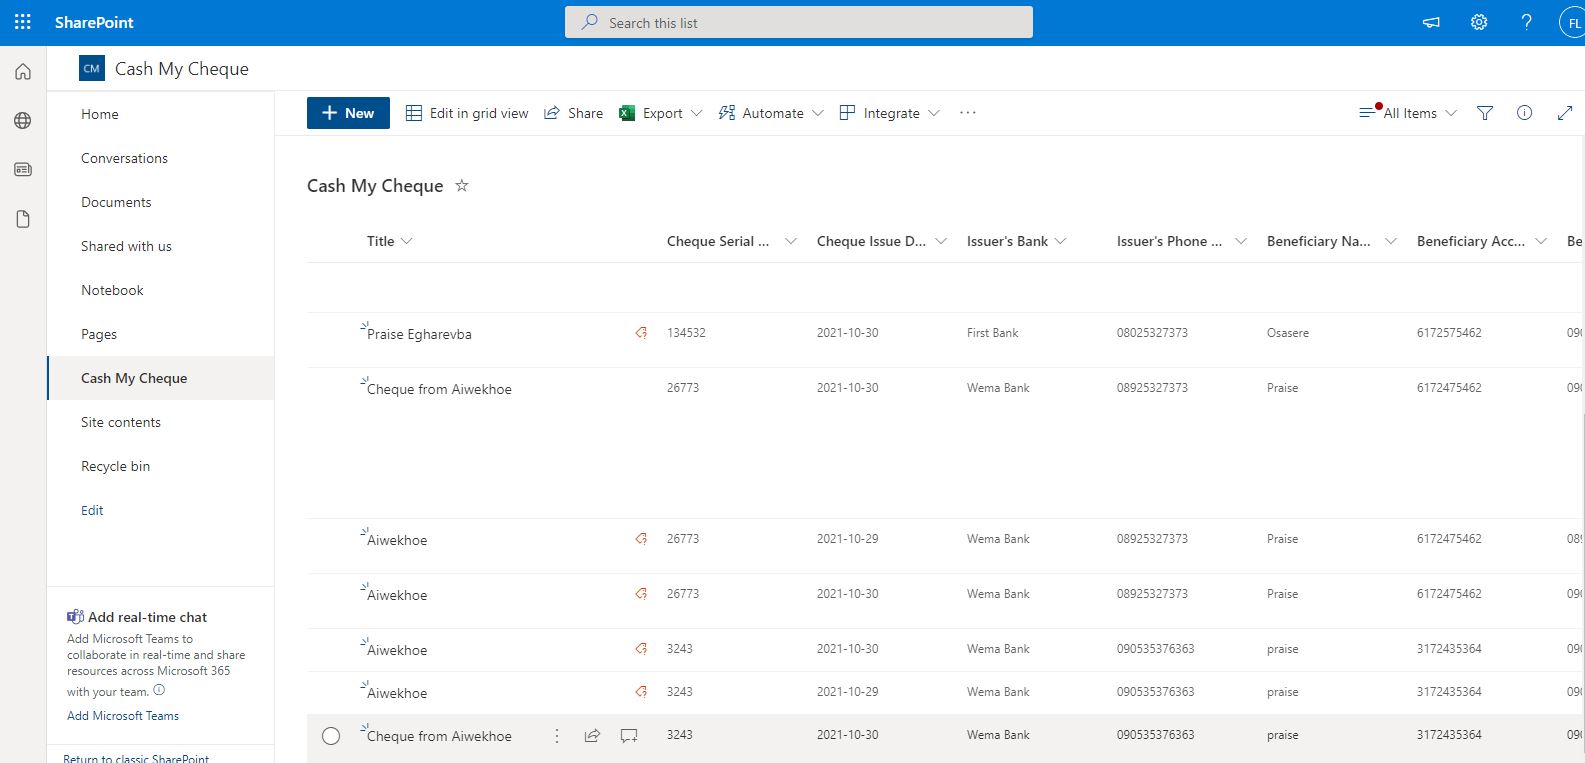This screenshot has width=1585, height=763.
Task: Open Documents in site navigation
Action: coord(116,202)
